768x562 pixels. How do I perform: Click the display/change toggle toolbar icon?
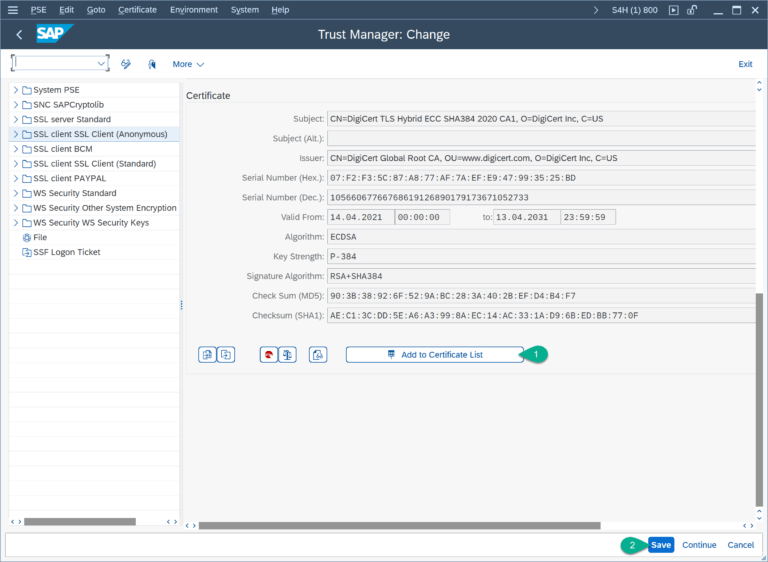[126, 64]
